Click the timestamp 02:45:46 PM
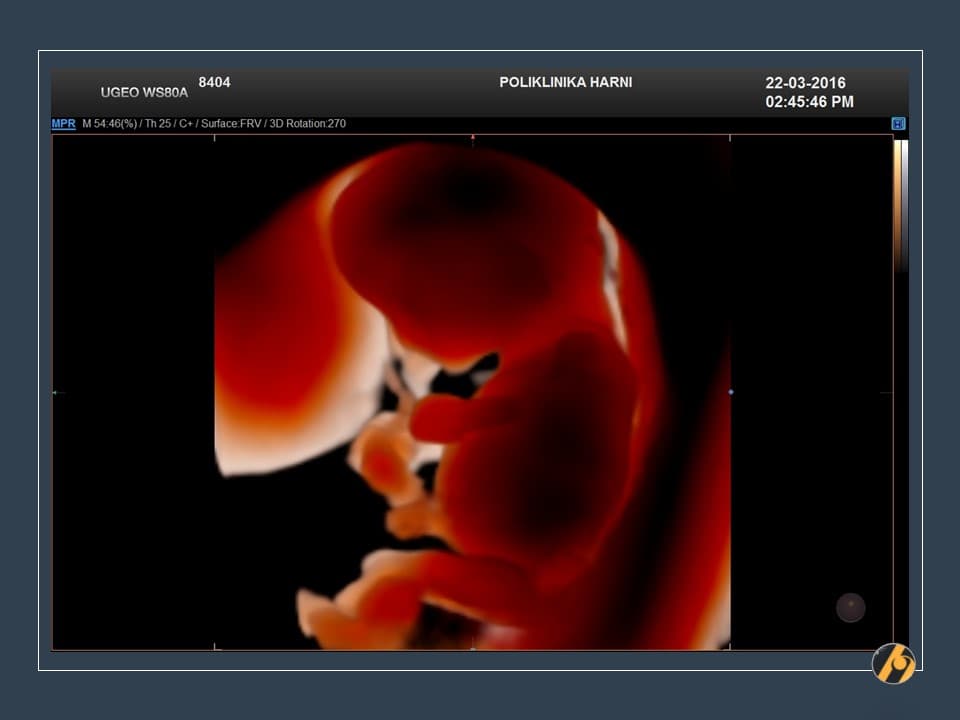The width and height of the screenshot is (960, 720). (x=809, y=102)
